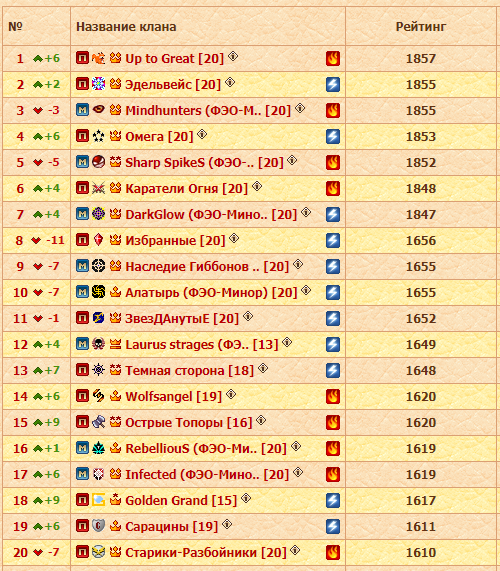Click the fire element icon in Mindhunters row
The width and height of the screenshot is (500, 571).
[333, 110]
